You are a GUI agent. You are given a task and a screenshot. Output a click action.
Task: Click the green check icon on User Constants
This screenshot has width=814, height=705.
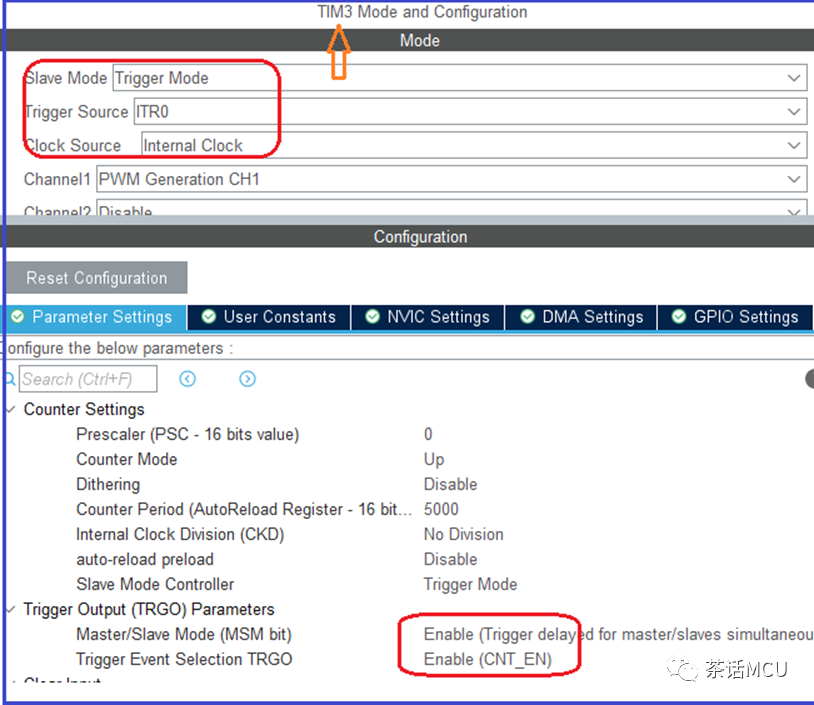(x=209, y=317)
